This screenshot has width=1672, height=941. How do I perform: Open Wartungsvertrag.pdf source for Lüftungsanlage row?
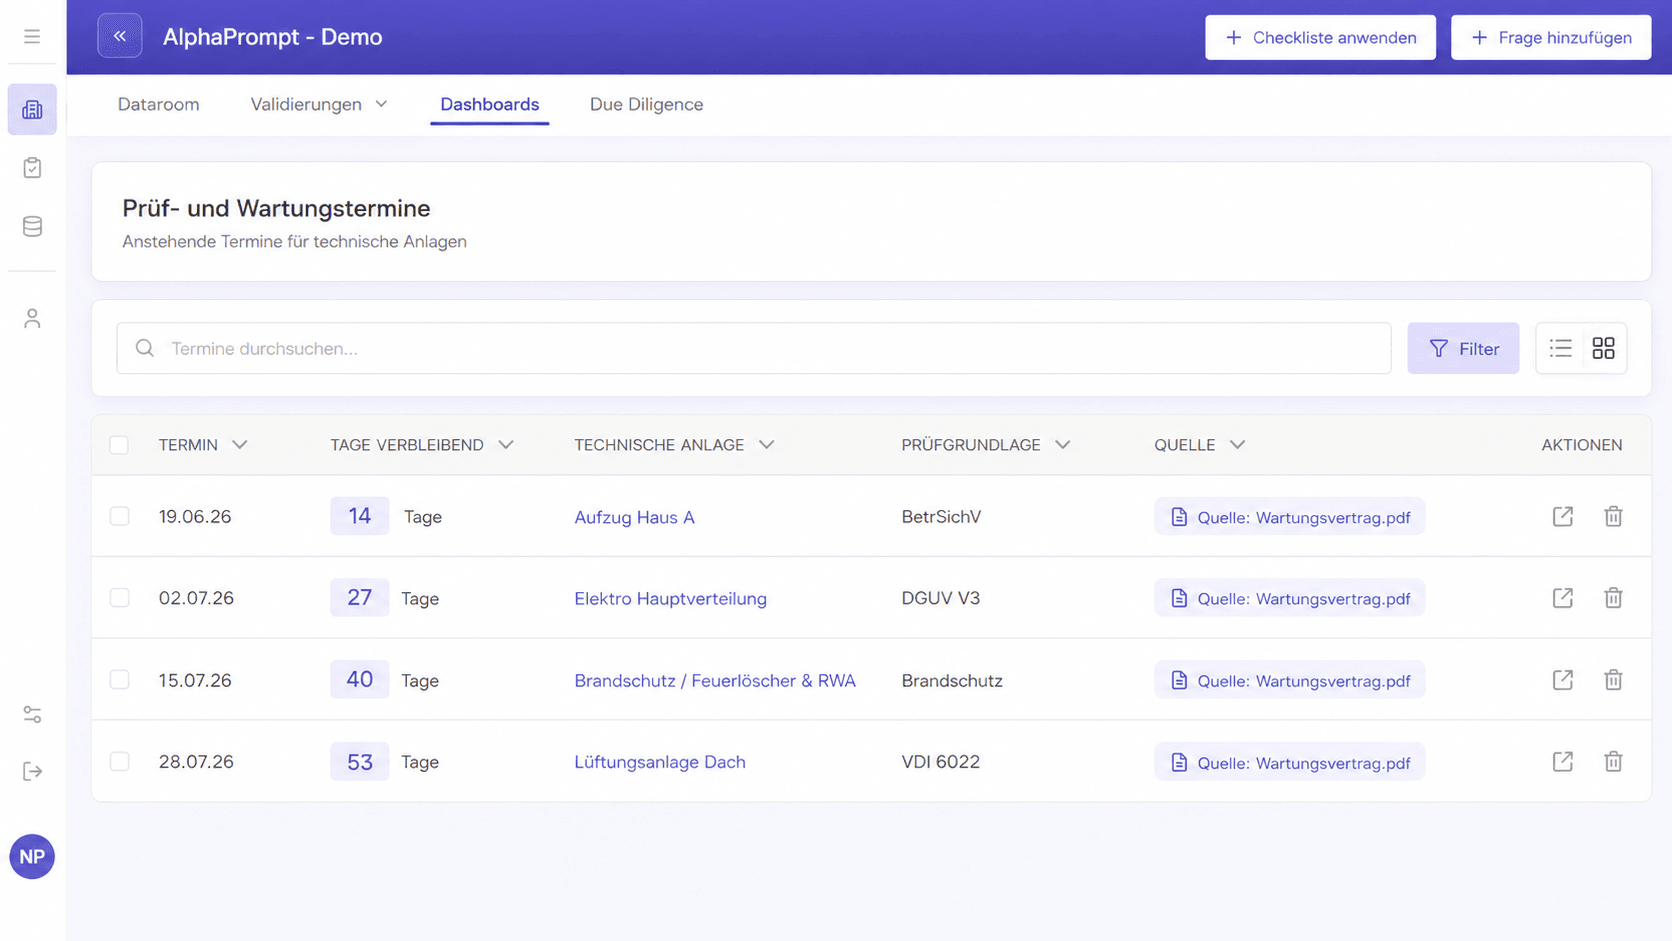point(1290,762)
